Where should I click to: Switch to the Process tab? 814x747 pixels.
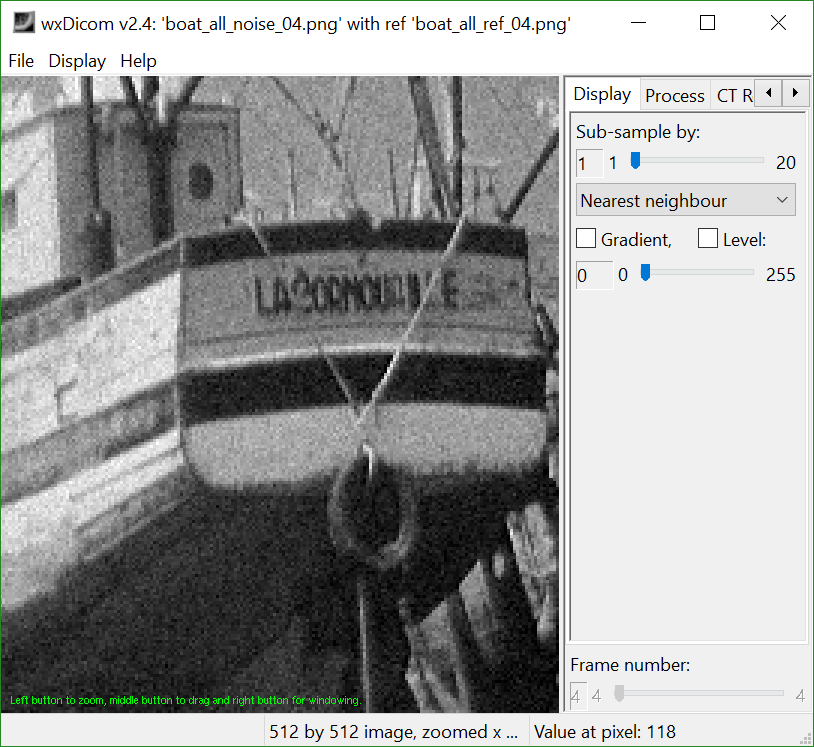coord(674,96)
